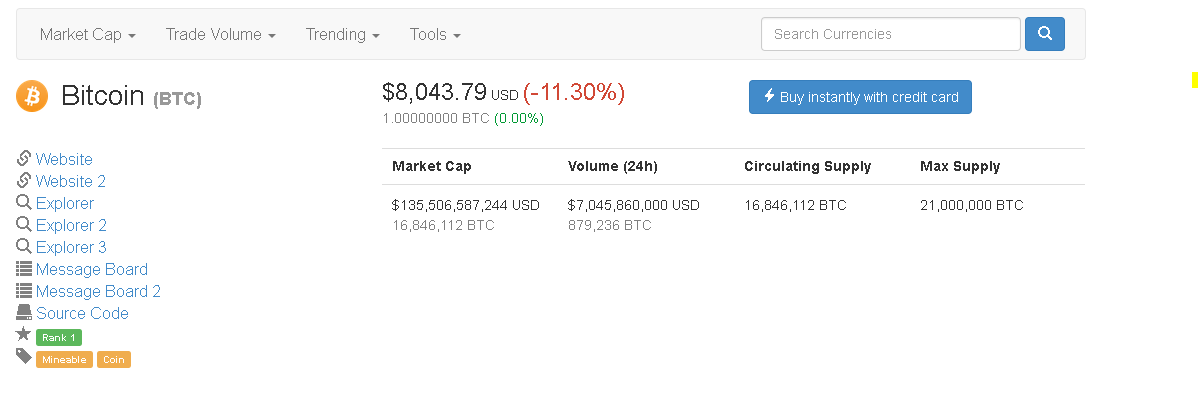
Task: Expand the Trade Volume dropdown
Action: pos(221,34)
